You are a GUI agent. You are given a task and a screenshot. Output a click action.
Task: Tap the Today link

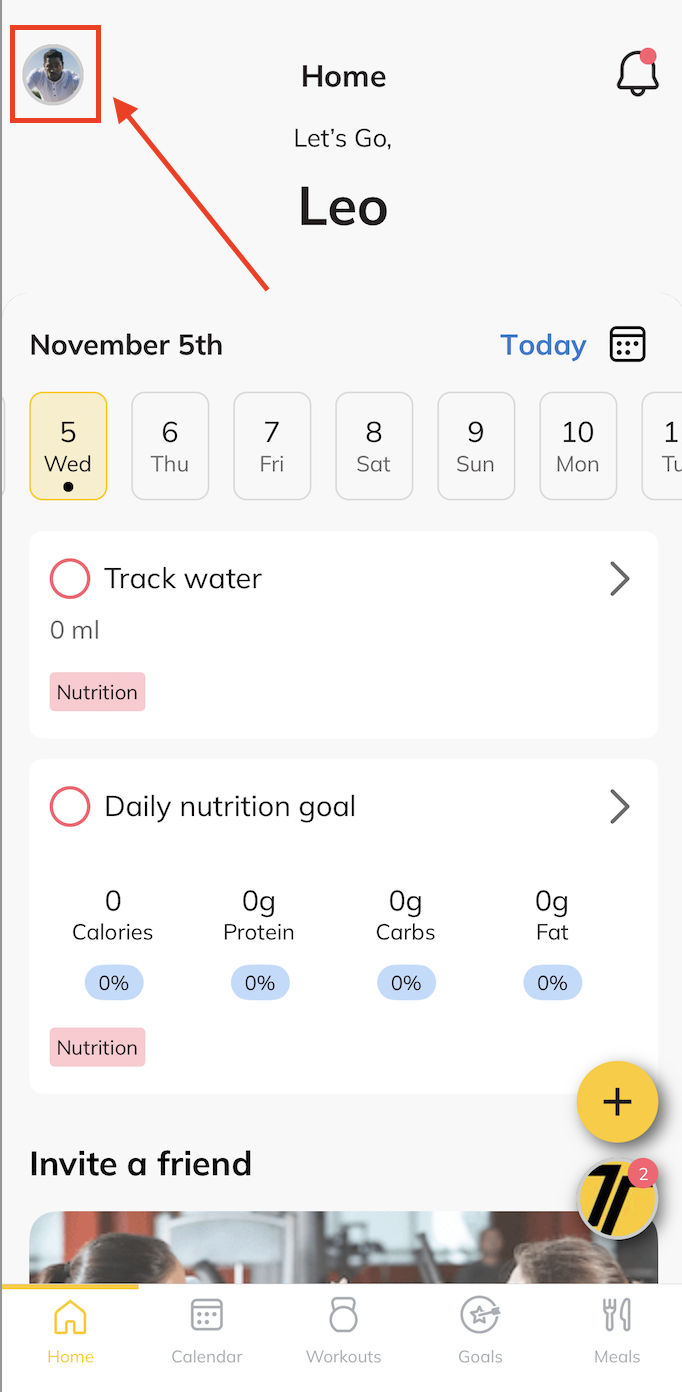click(543, 345)
